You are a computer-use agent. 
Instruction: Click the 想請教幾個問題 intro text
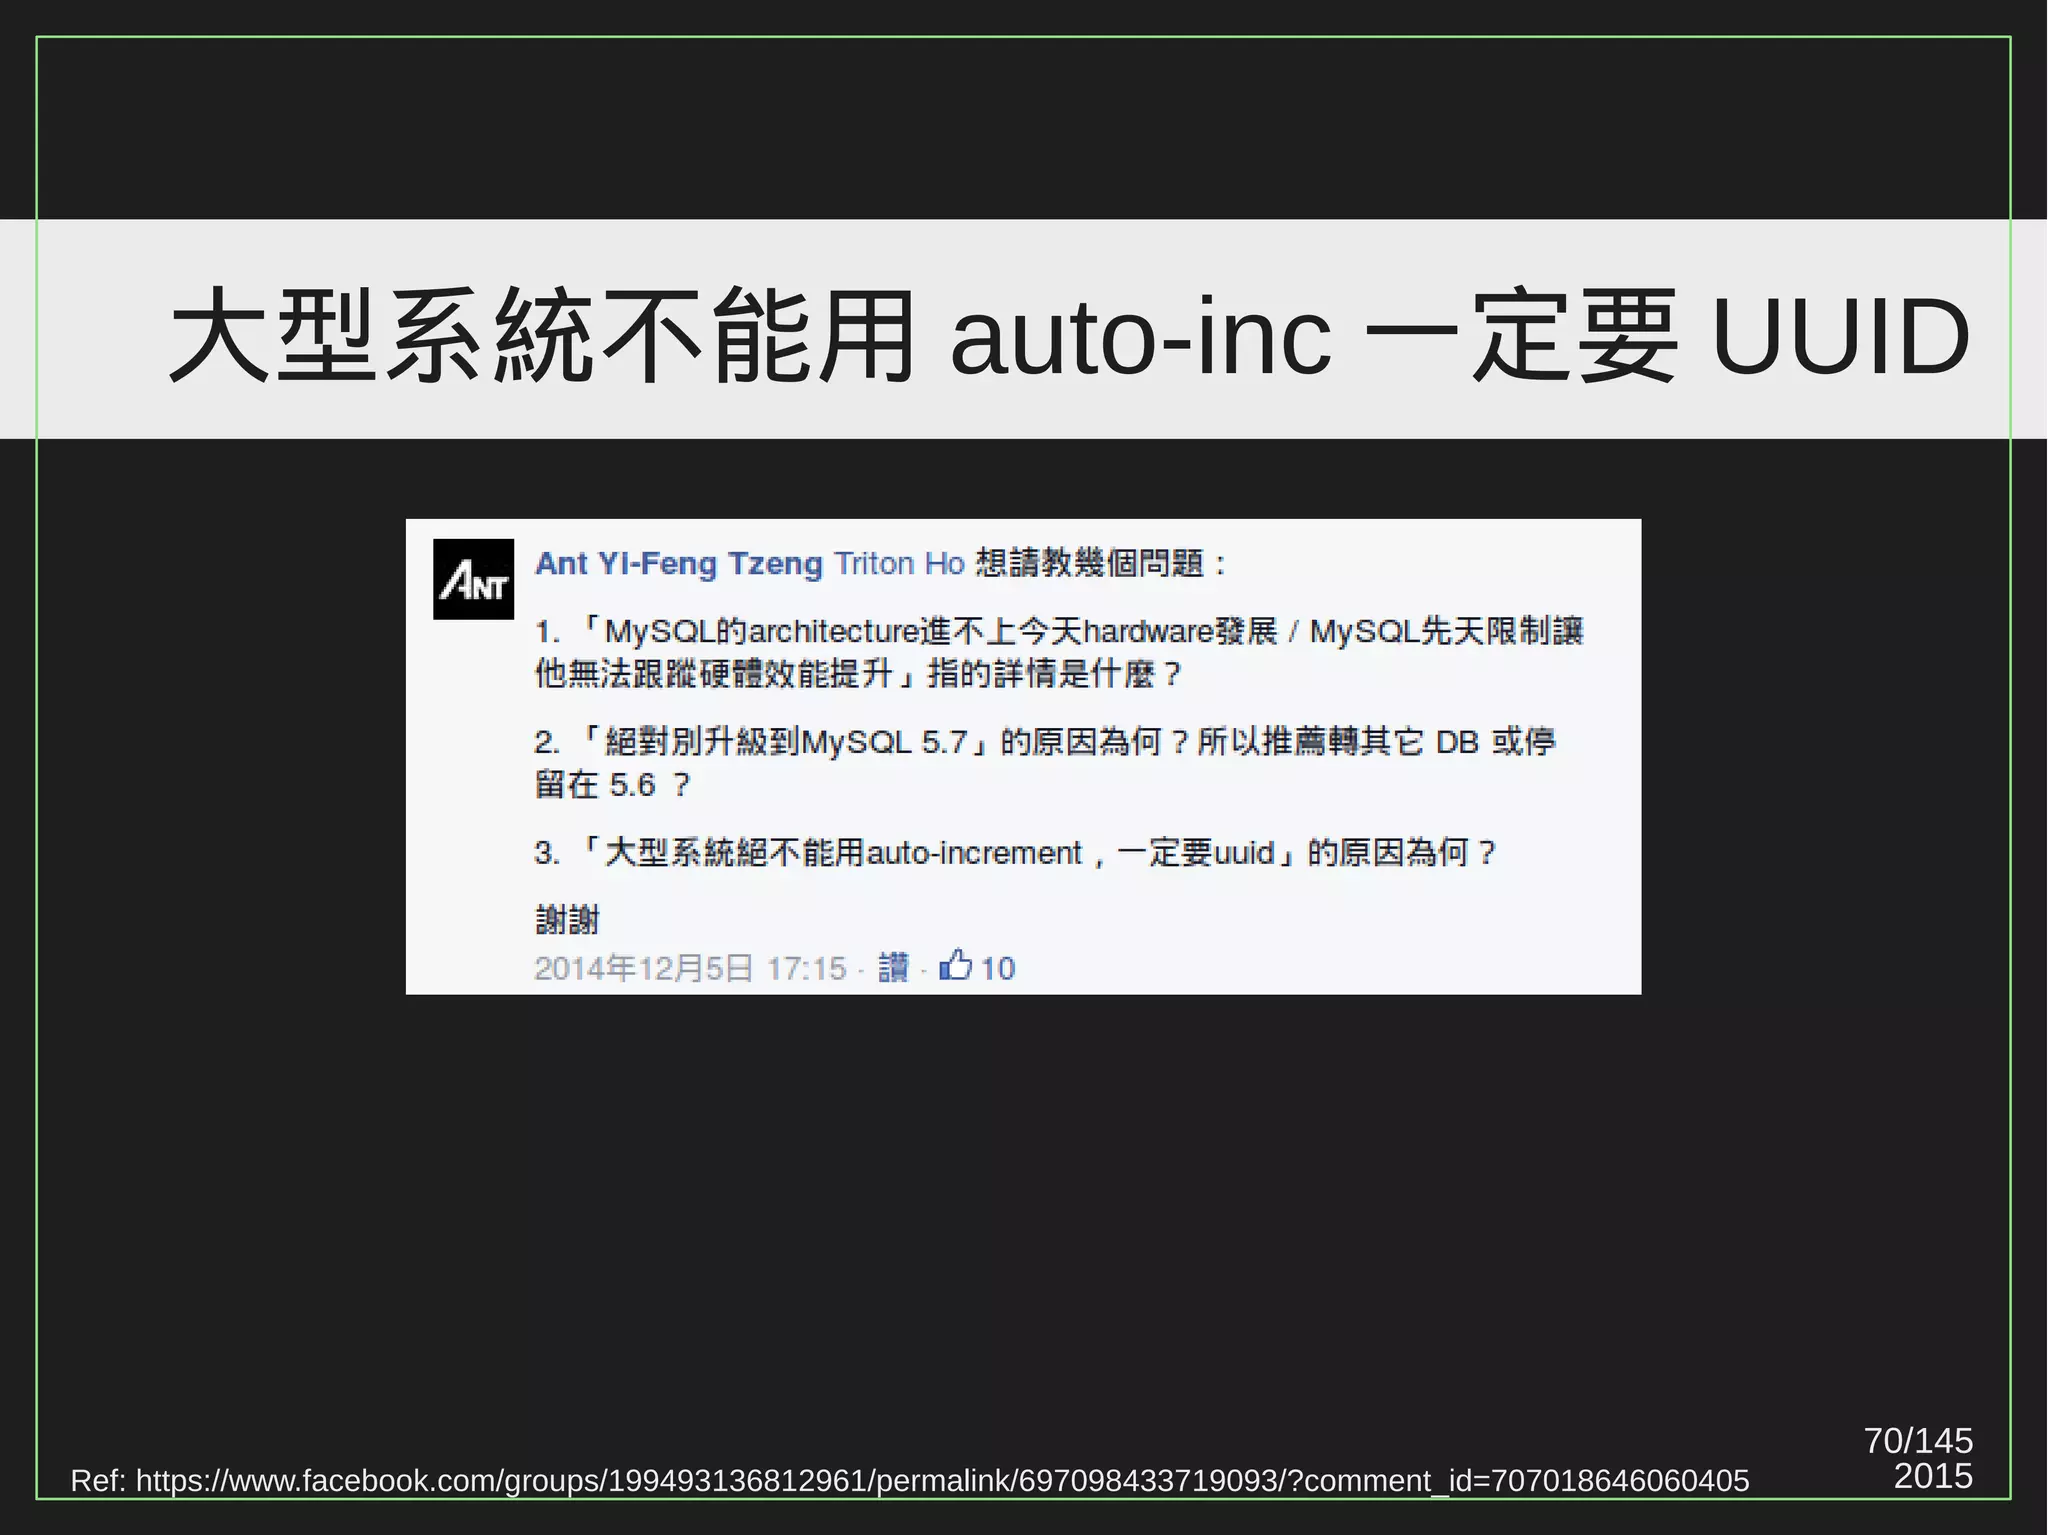pos(1100,563)
